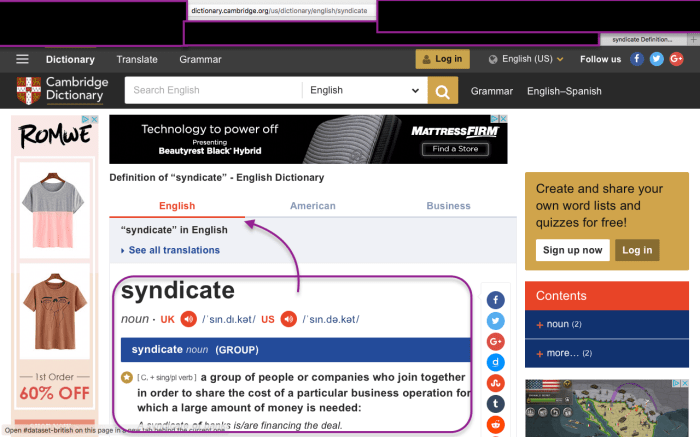Go to the Cambridge Dictionary logo homepage
Screen dimensions: 700x437
[x=60, y=90]
